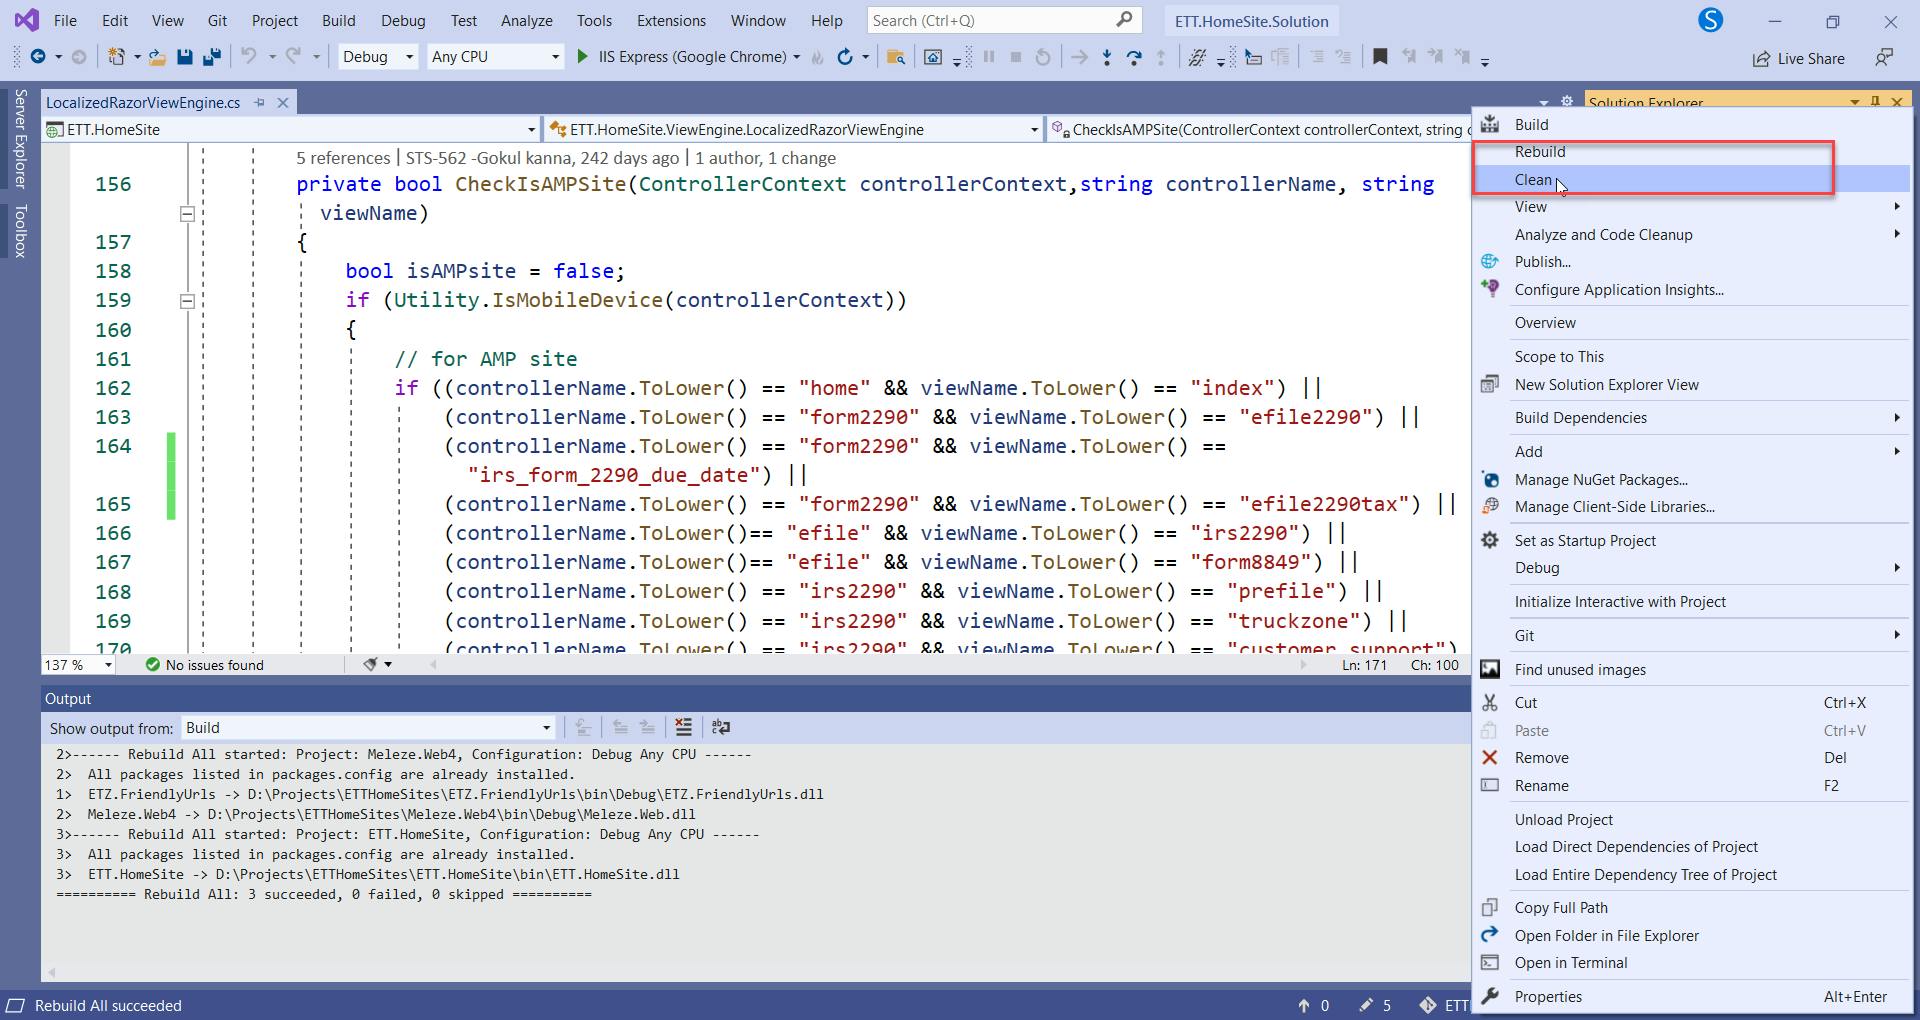The width and height of the screenshot is (1920, 1020).
Task: Click the Cut scissors icon
Action: (x=1490, y=703)
